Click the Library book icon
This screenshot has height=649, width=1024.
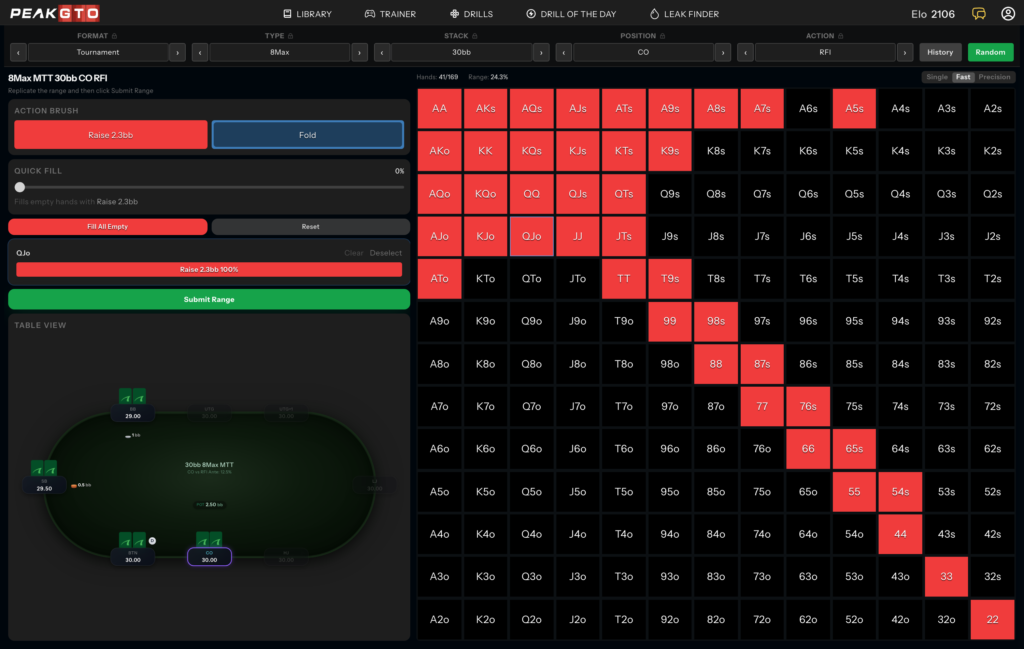coord(287,14)
